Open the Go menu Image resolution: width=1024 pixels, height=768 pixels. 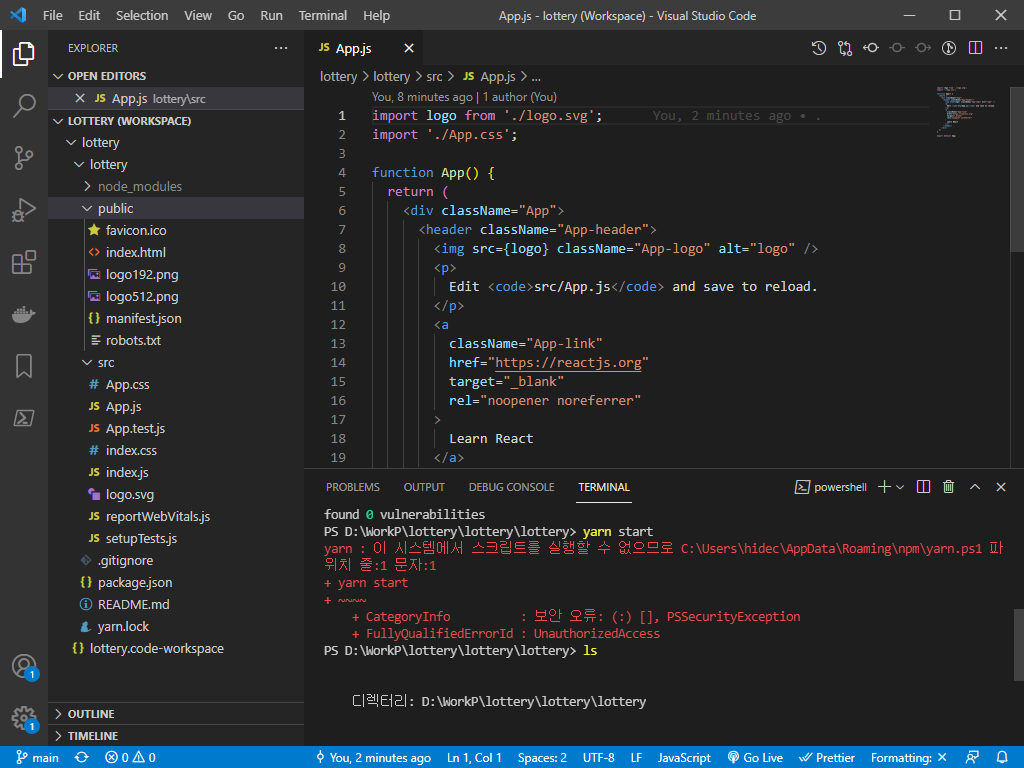(x=236, y=15)
